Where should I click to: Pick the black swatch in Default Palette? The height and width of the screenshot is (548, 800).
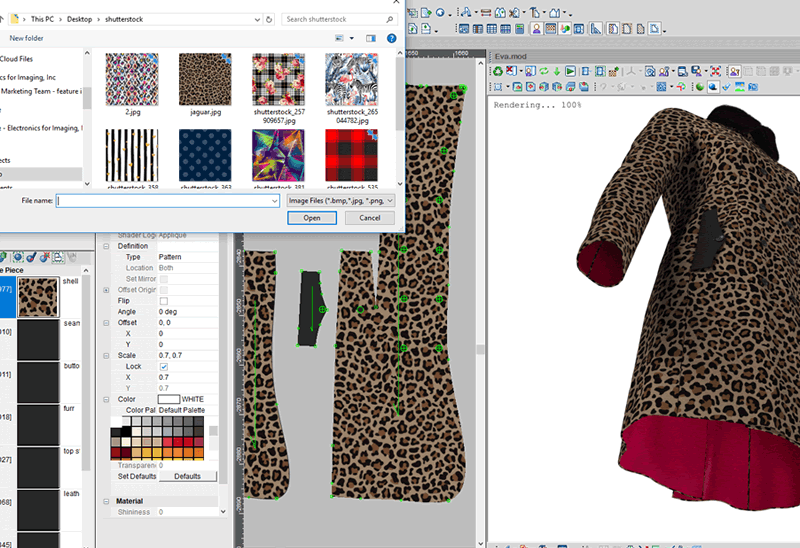(126, 431)
